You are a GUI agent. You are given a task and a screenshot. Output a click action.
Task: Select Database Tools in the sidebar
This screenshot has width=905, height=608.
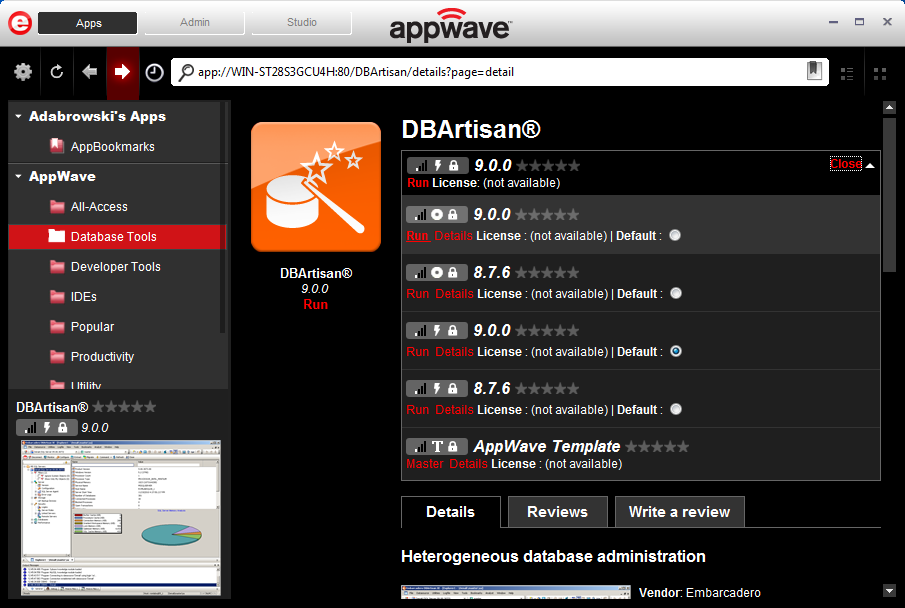pyautogui.click(x=118, y=236)
